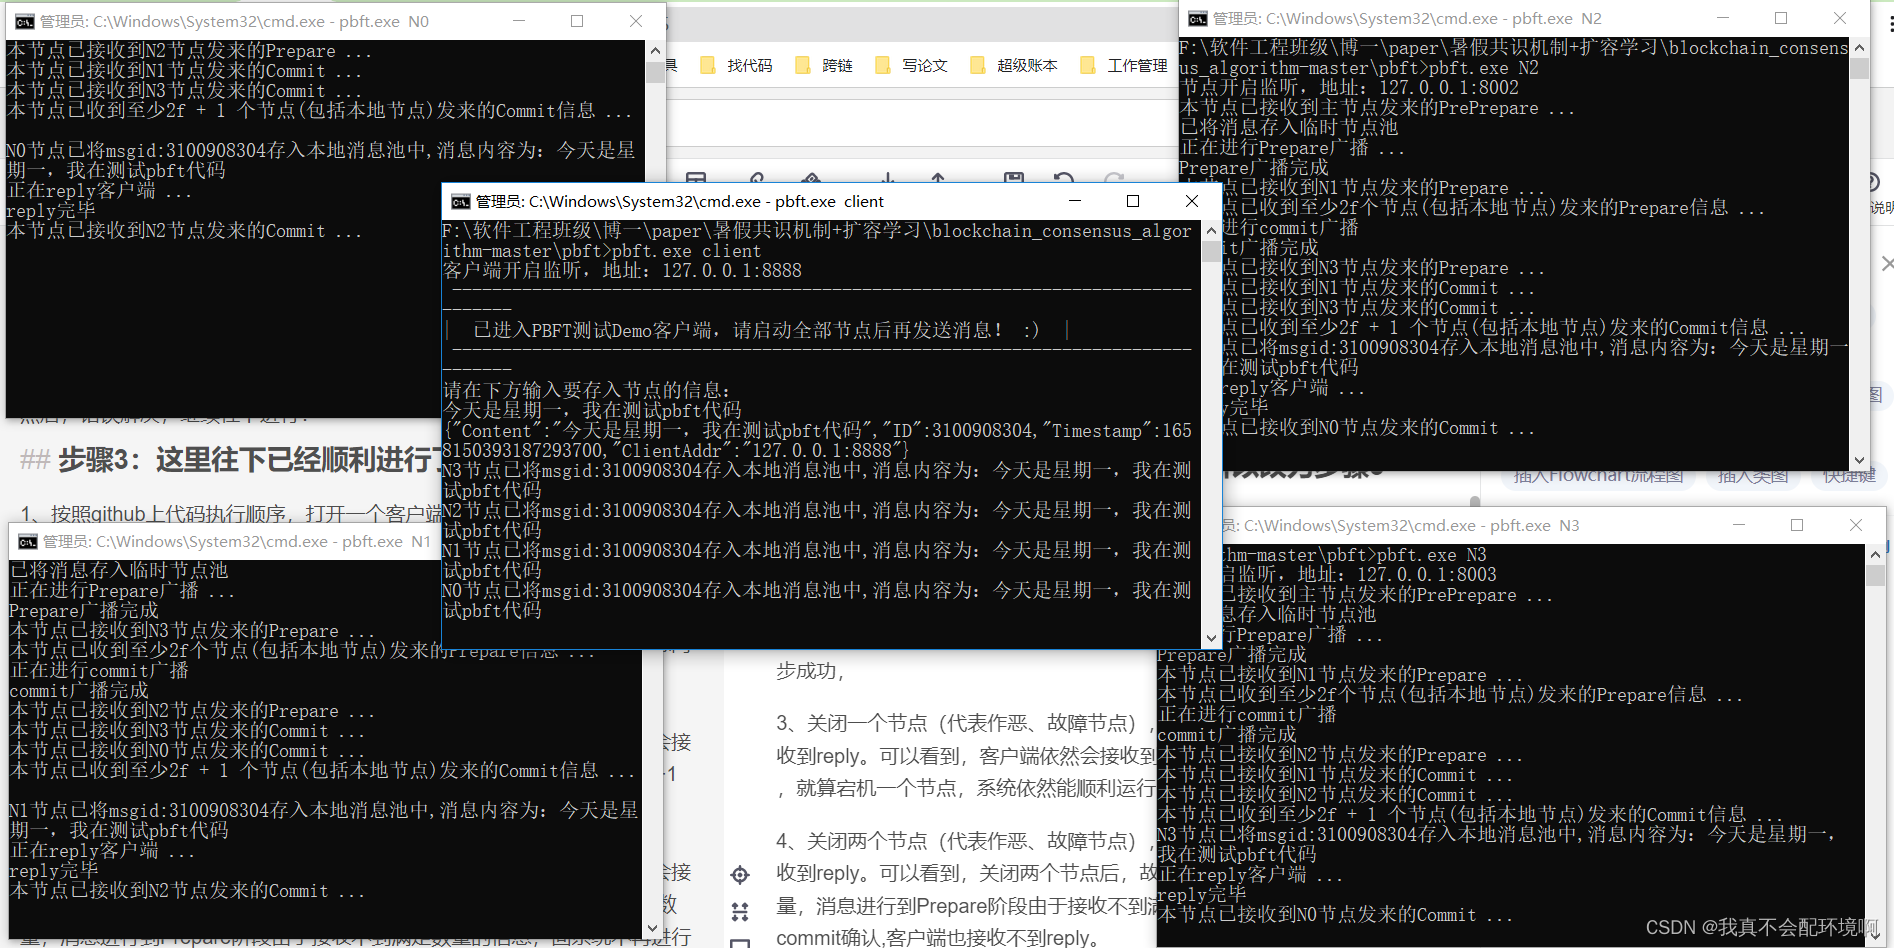Click the editor redo arrow icon
The width and height of the screenshot is (1894, 948).
(x=1113, y=179)
